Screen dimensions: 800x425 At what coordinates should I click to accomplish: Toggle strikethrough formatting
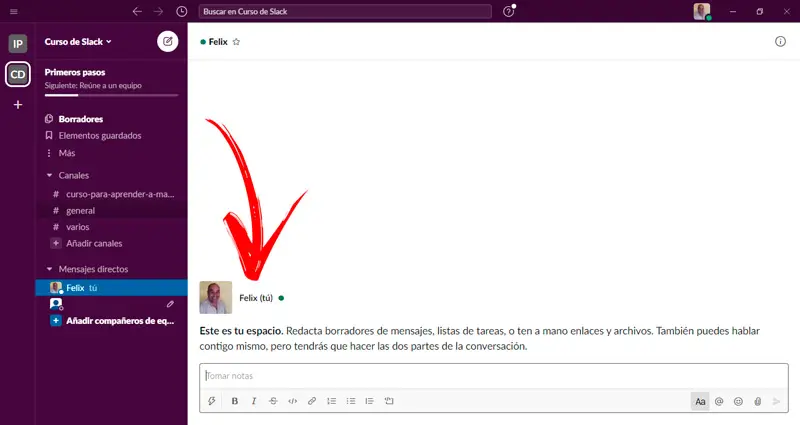(x=273, y=401)
